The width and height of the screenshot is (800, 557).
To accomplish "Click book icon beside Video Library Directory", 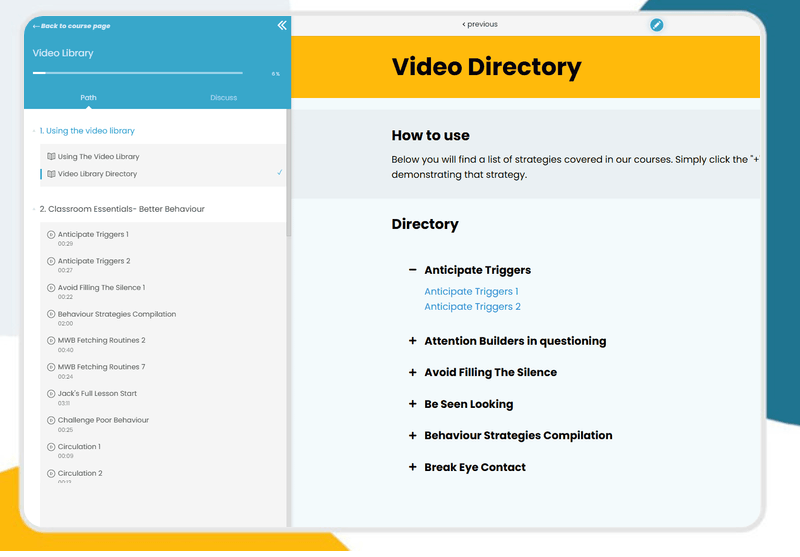I will (x=51, y=173).
